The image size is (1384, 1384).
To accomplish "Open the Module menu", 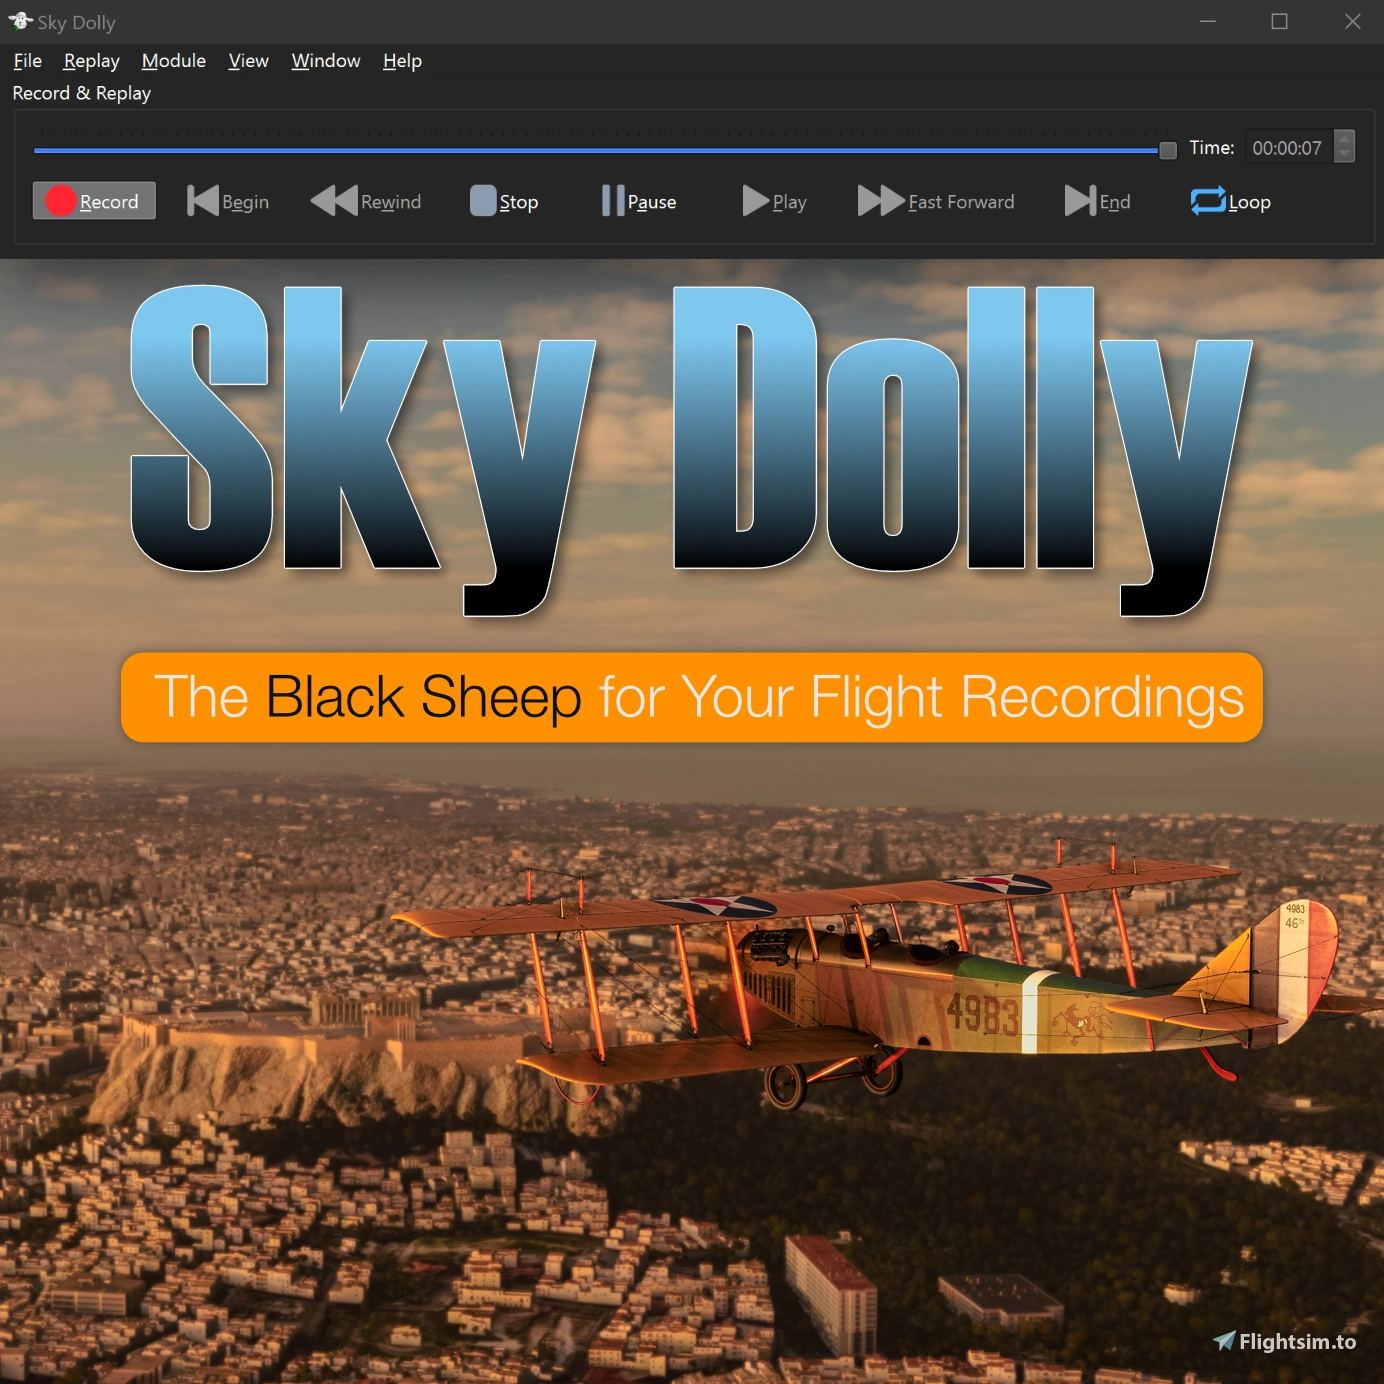I will [174, 61].
